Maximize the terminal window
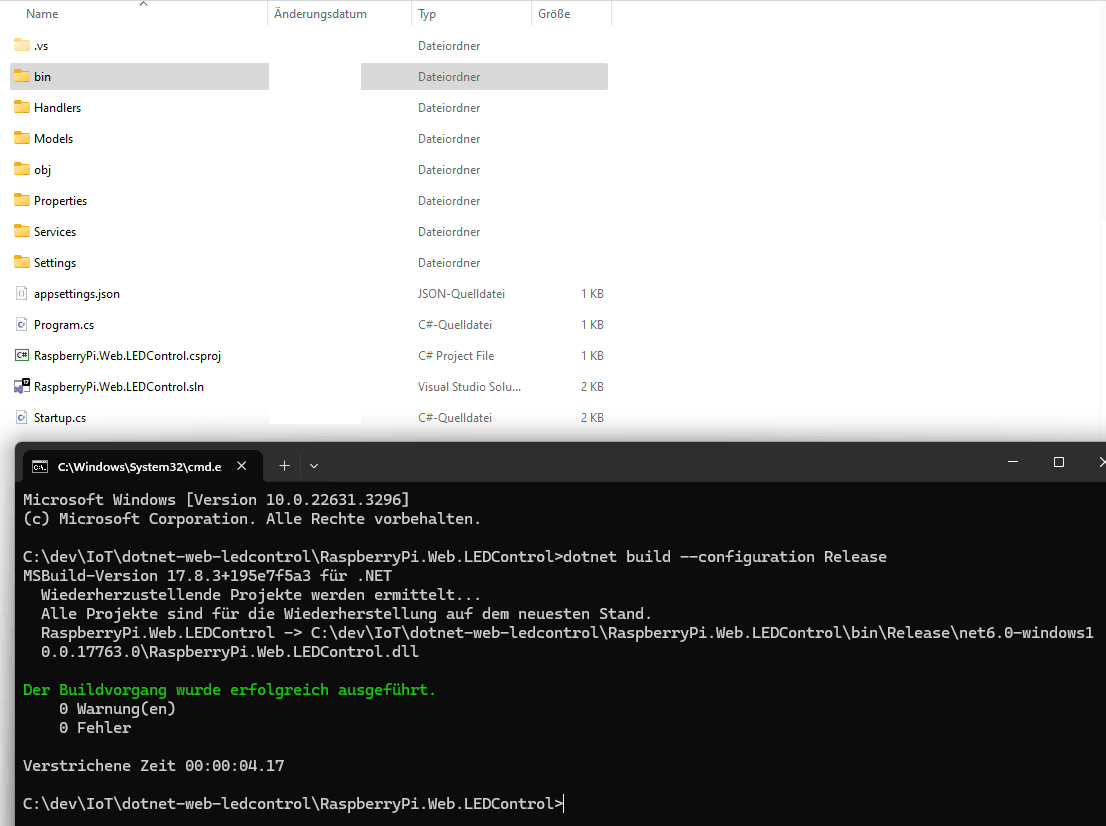The width and height of the screenshot is (1106, 826). coord(1059,462)
